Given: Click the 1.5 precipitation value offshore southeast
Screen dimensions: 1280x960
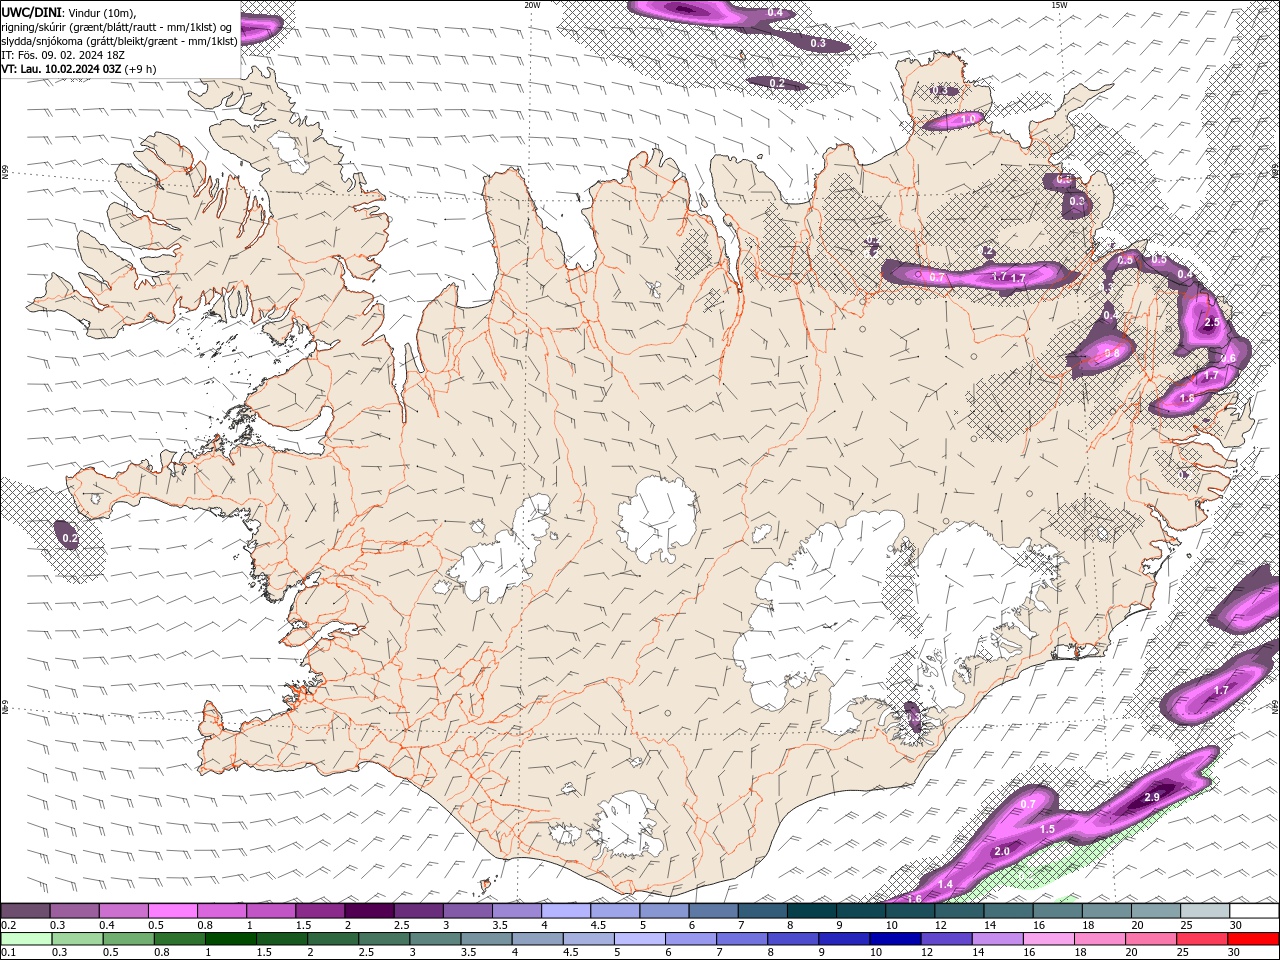Looking at the screenshot, I should tap(1047, 829).
